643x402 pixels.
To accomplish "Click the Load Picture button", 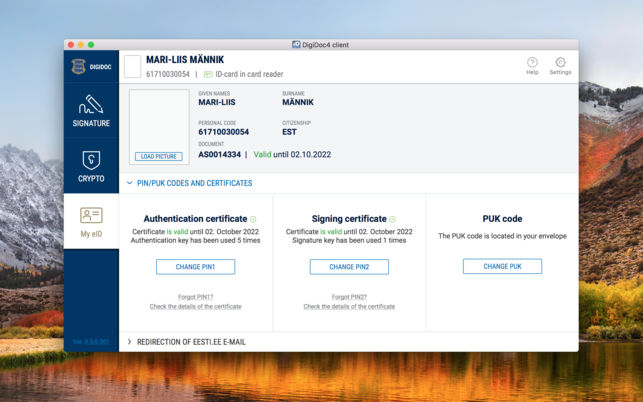I will (159, 156).
